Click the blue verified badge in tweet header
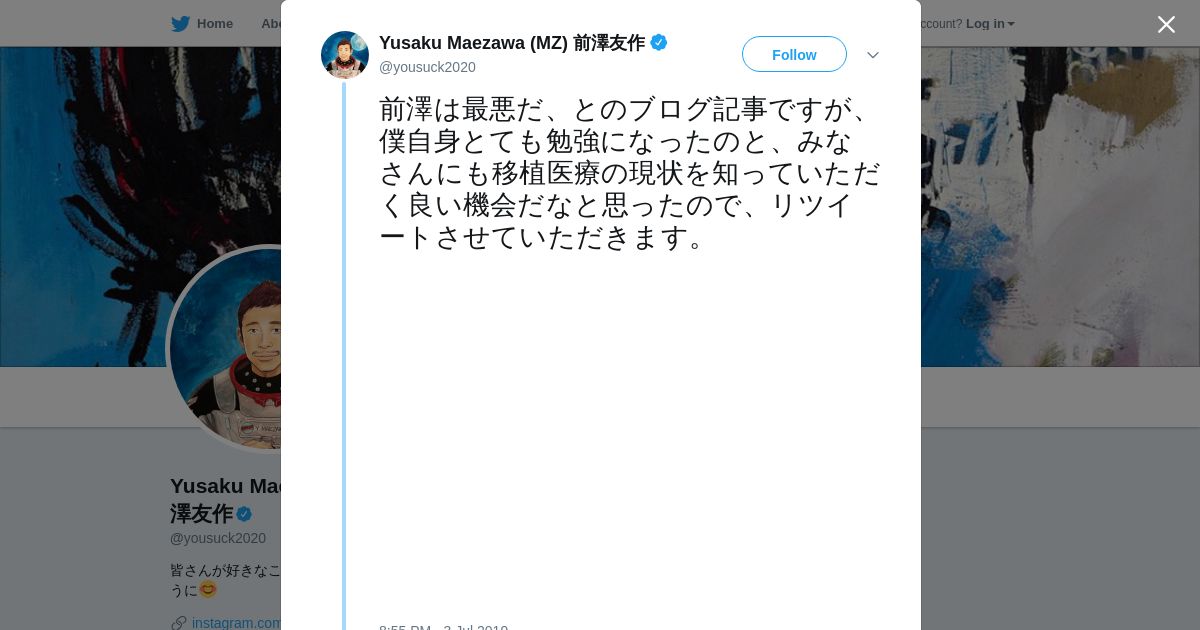Viewport: 1200px width, 630px height. click(x=659, y=42)
